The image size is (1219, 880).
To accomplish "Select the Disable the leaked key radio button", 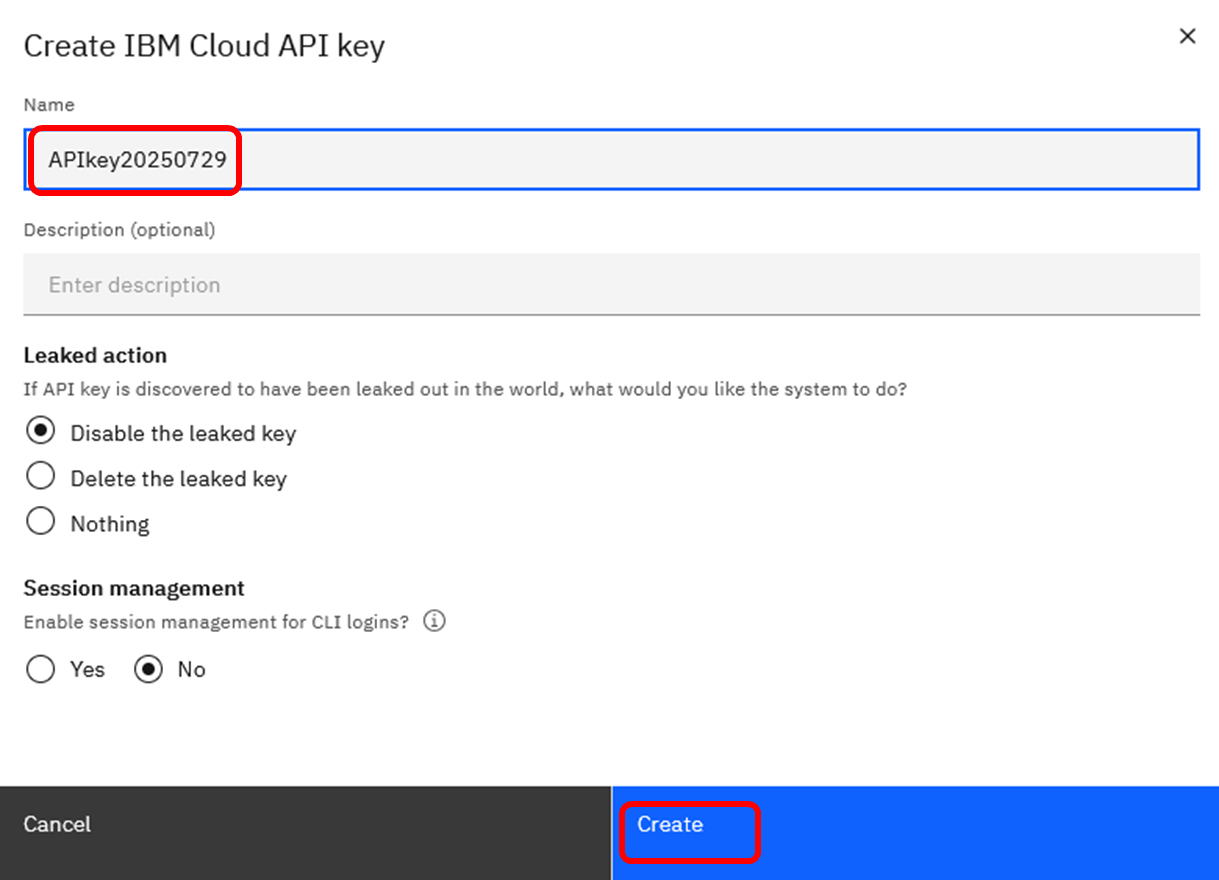I will tap(41, 432).
